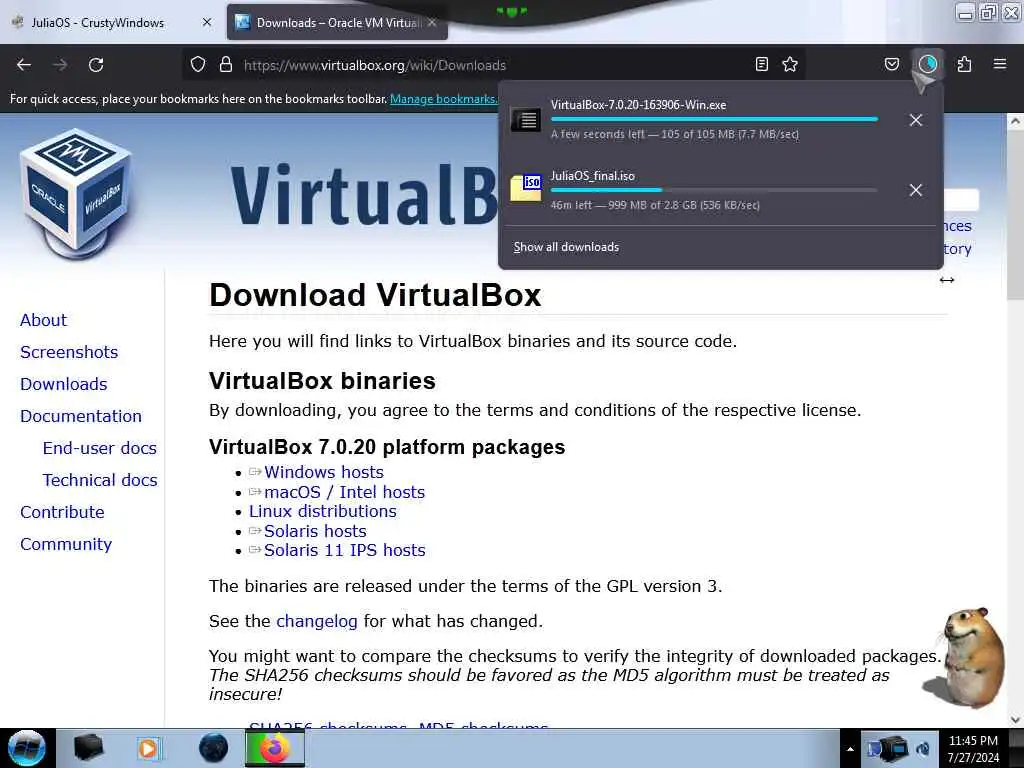Open Technical docs in the sidebar
The image size is (1024, 768).
[x=100, y=480]
